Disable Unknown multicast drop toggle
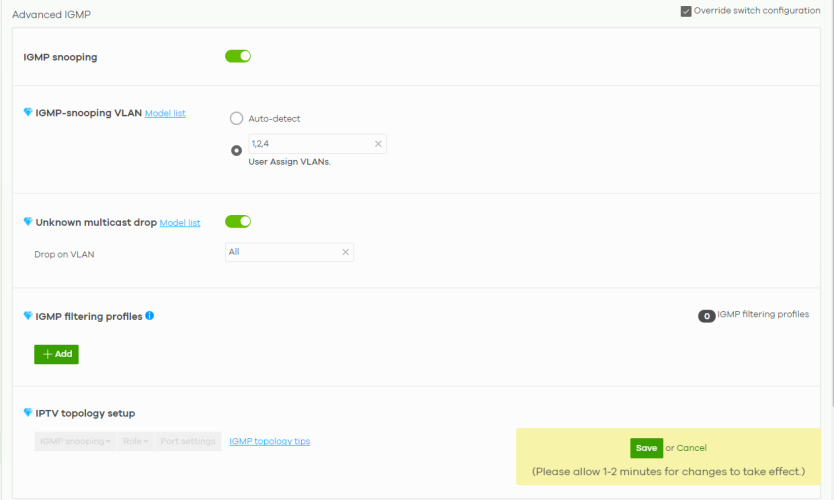This screenshot has width=834, height=500. click(x=238, y=222)
